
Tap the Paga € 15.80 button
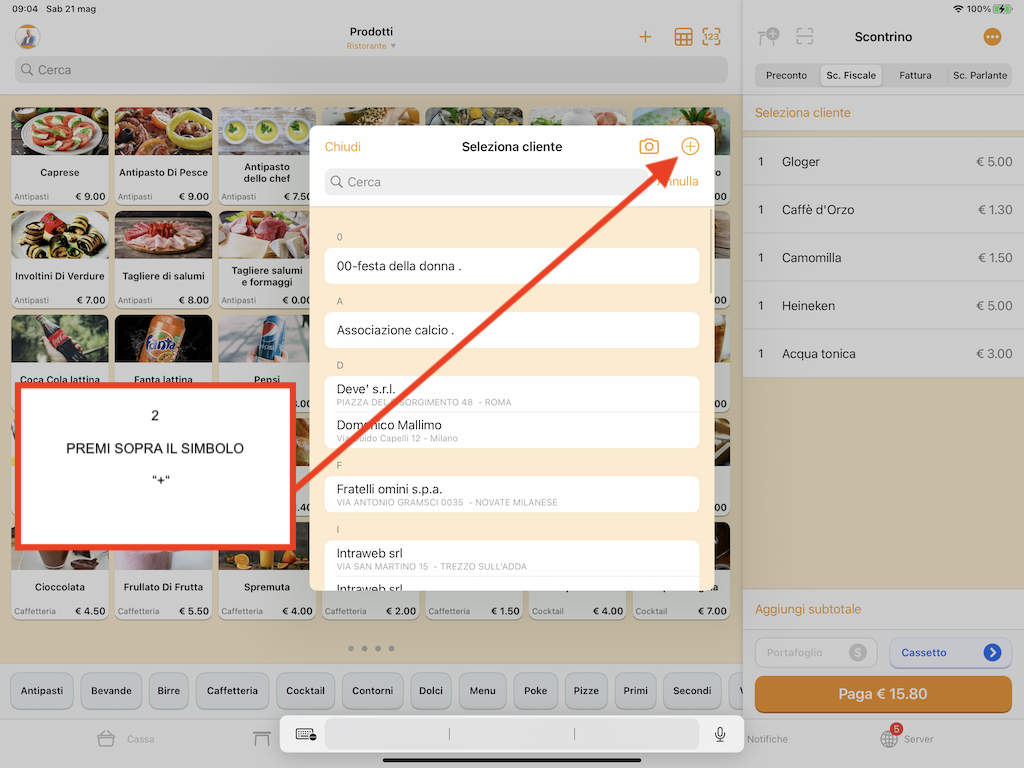coord(883,694)
